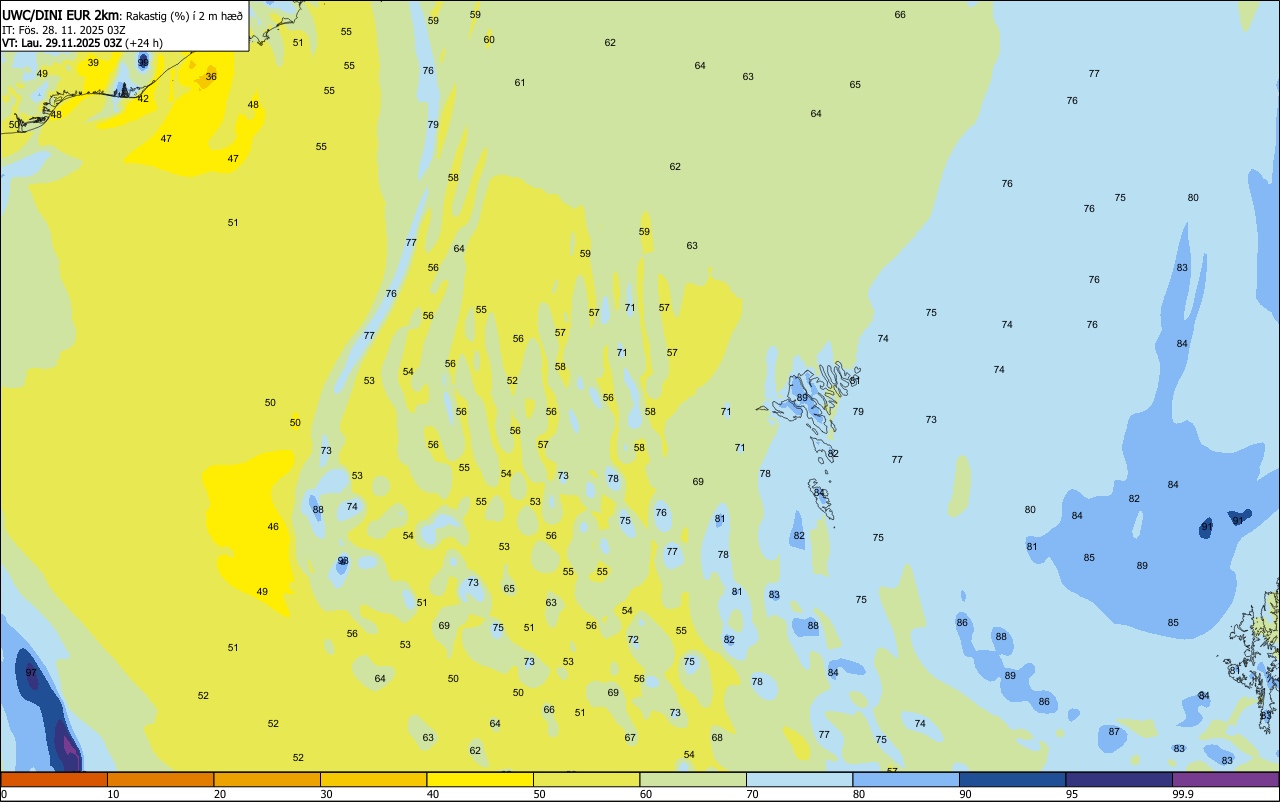Click the "90" tick label on color scale
Screen dimensions: 1280x802
966,794
